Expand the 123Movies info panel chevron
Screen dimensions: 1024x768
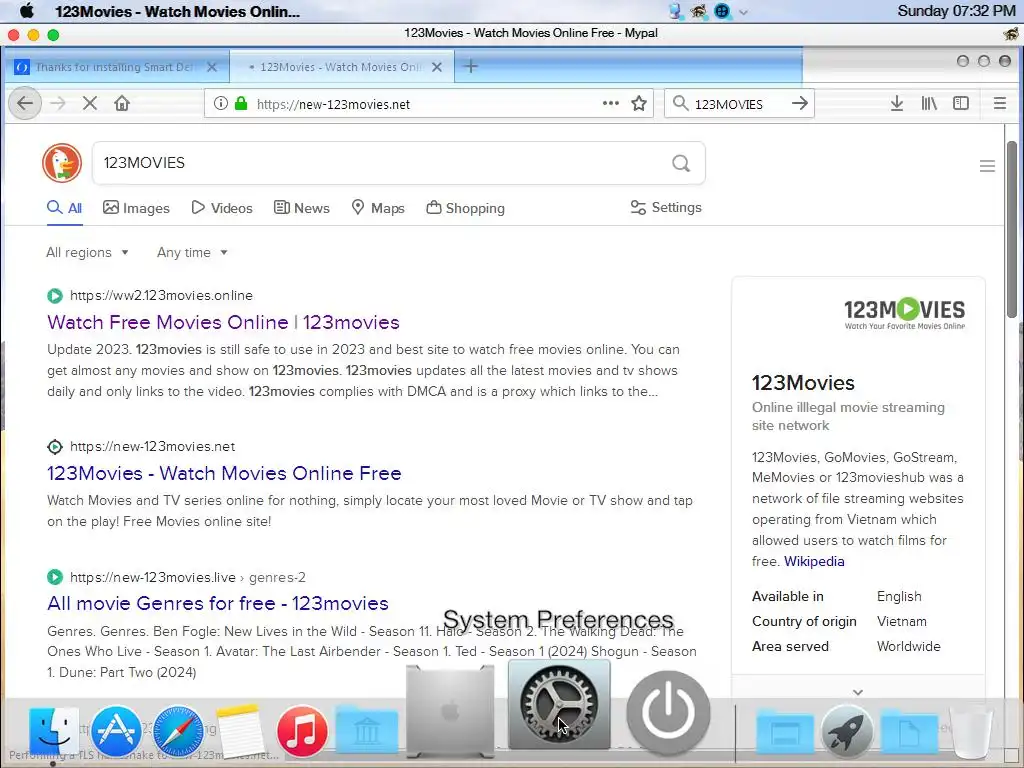click(858, 692)
